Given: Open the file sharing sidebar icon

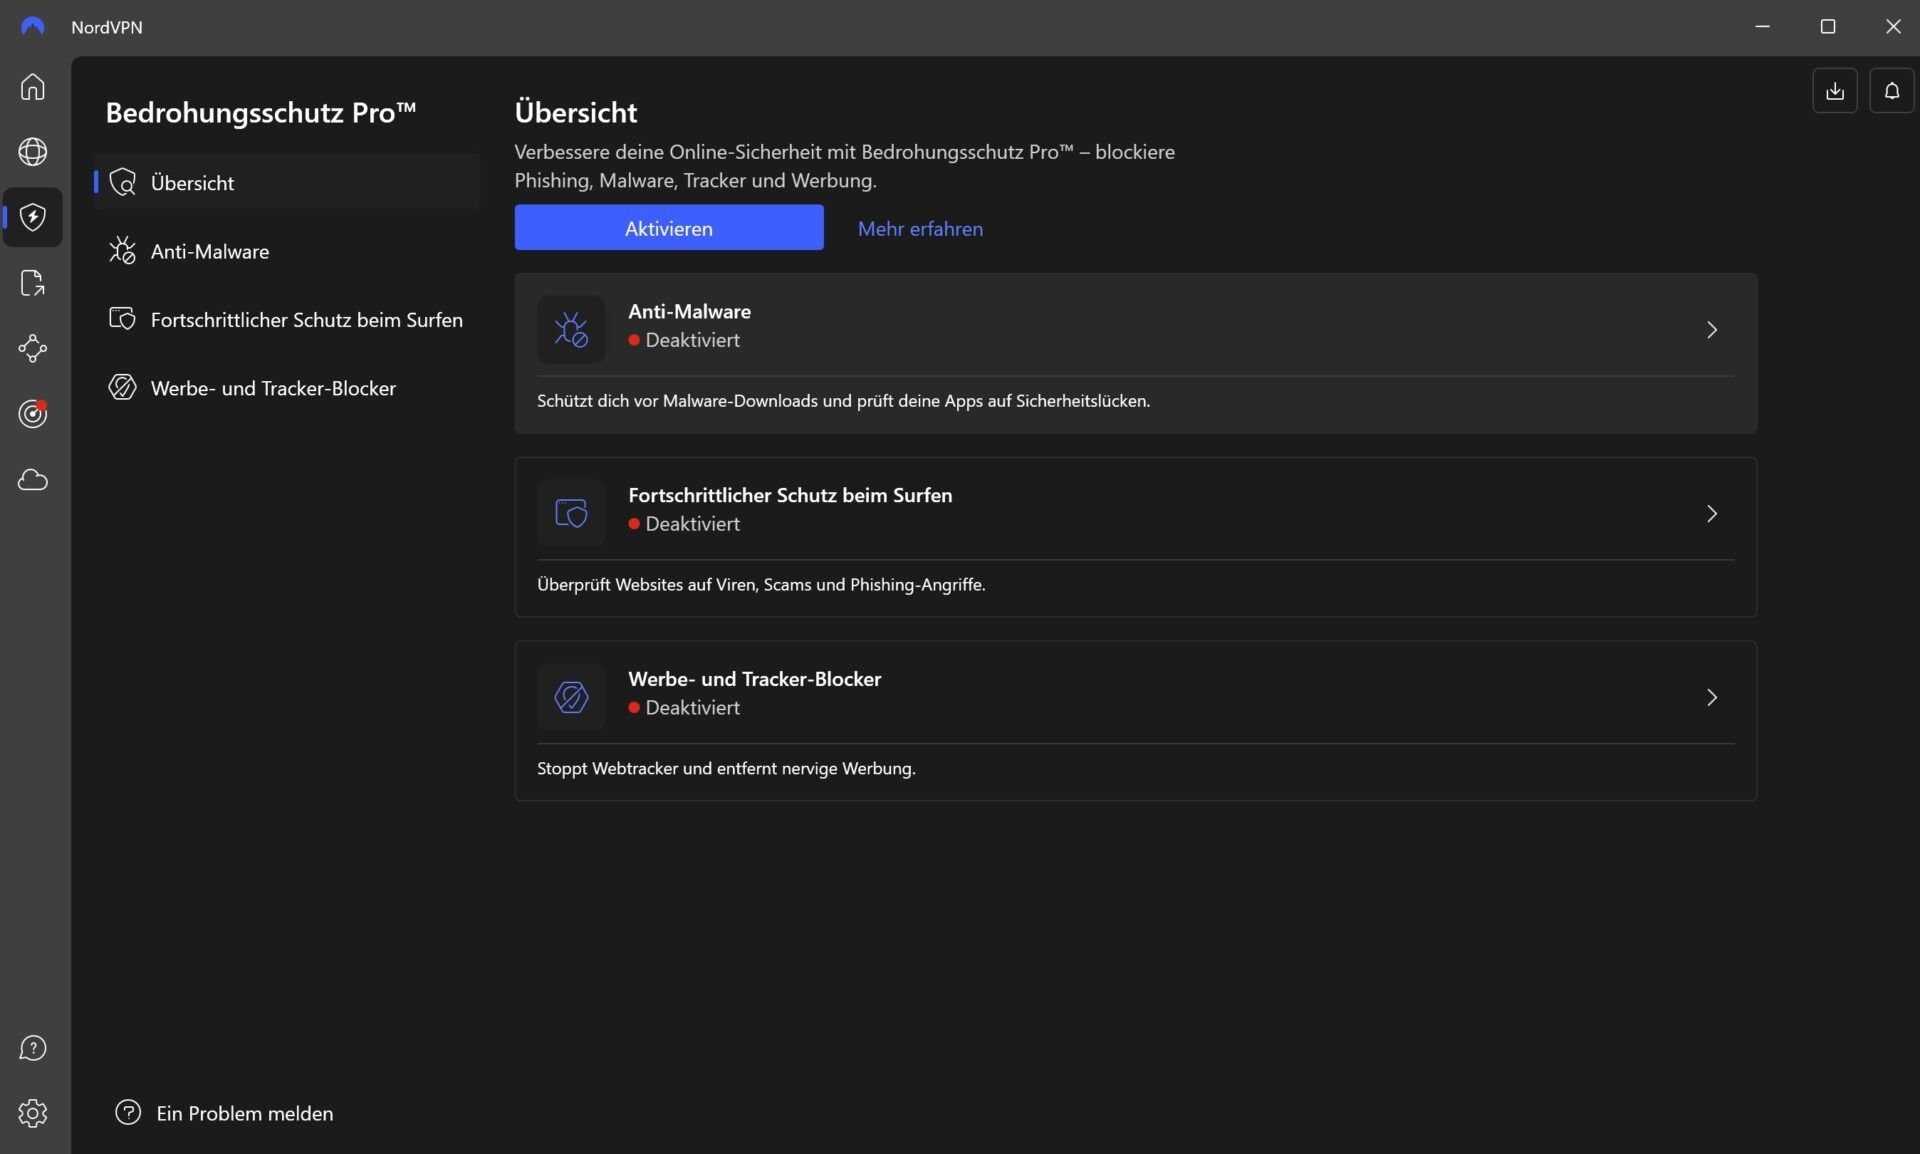Looking at the screenshot, I should [33, 283].
